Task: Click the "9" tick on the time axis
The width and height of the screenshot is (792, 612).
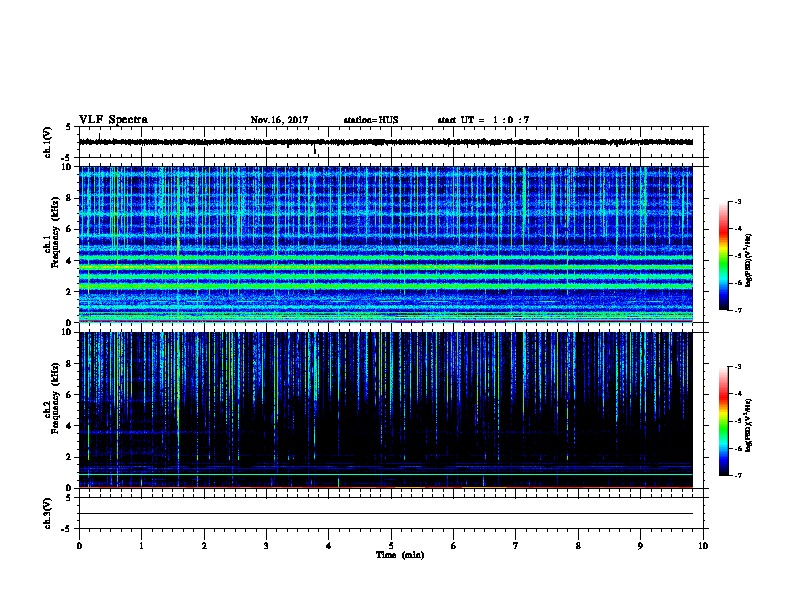Action: coord(640,546)
